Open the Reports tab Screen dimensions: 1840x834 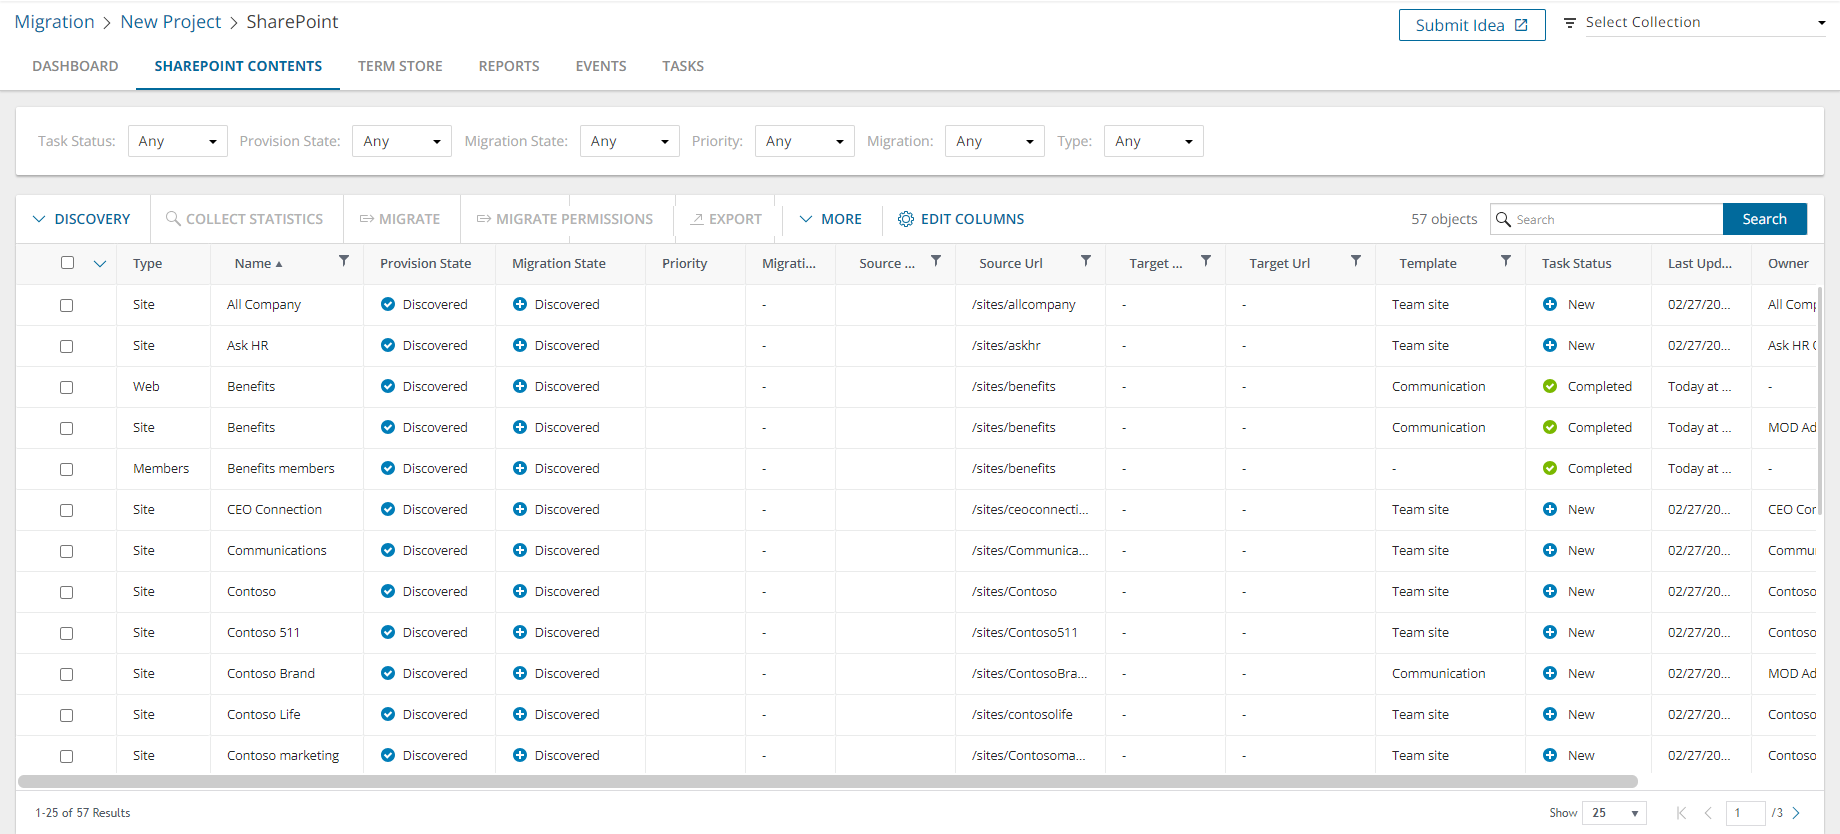click(509, 66)
